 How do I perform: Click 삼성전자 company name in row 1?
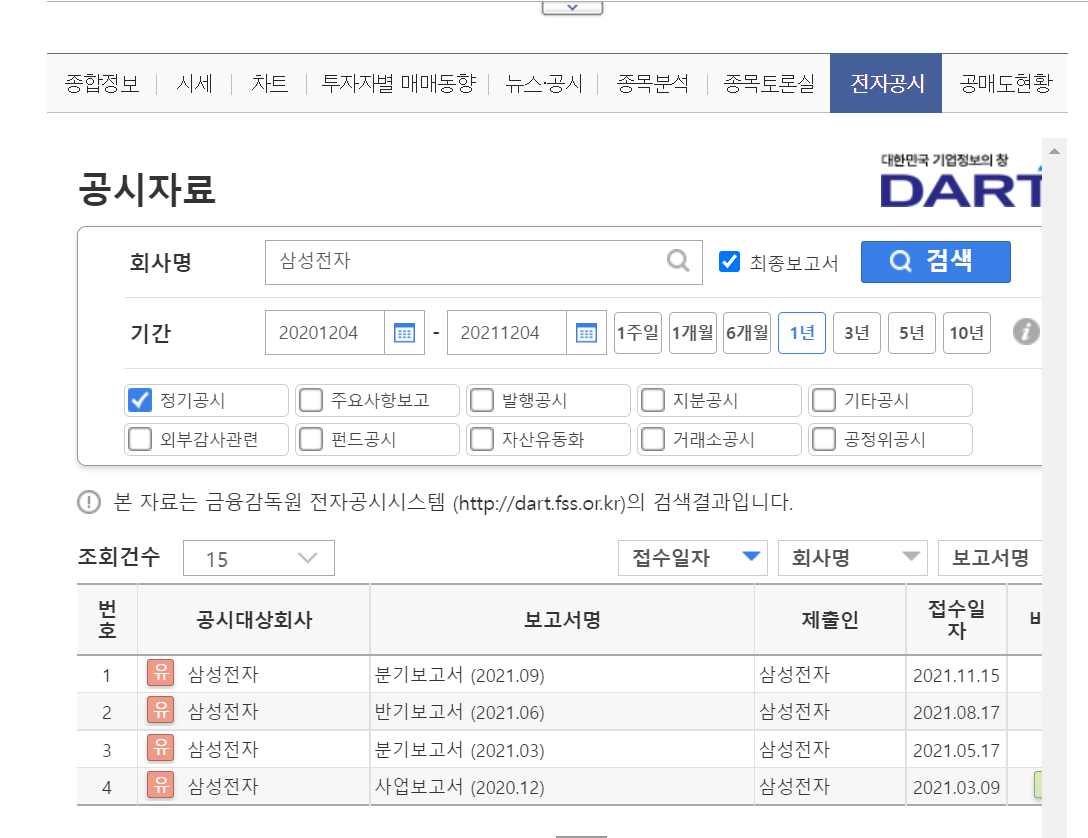[x=223, y=674]
